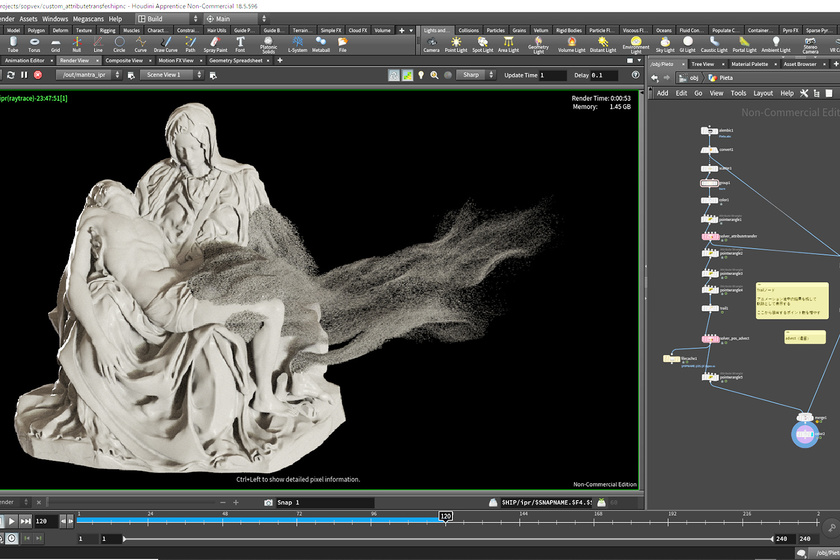The height and width of the screenshot is (560, 840).
Task: Add a Point Light from the shelf
Action: tap(456, 44)
